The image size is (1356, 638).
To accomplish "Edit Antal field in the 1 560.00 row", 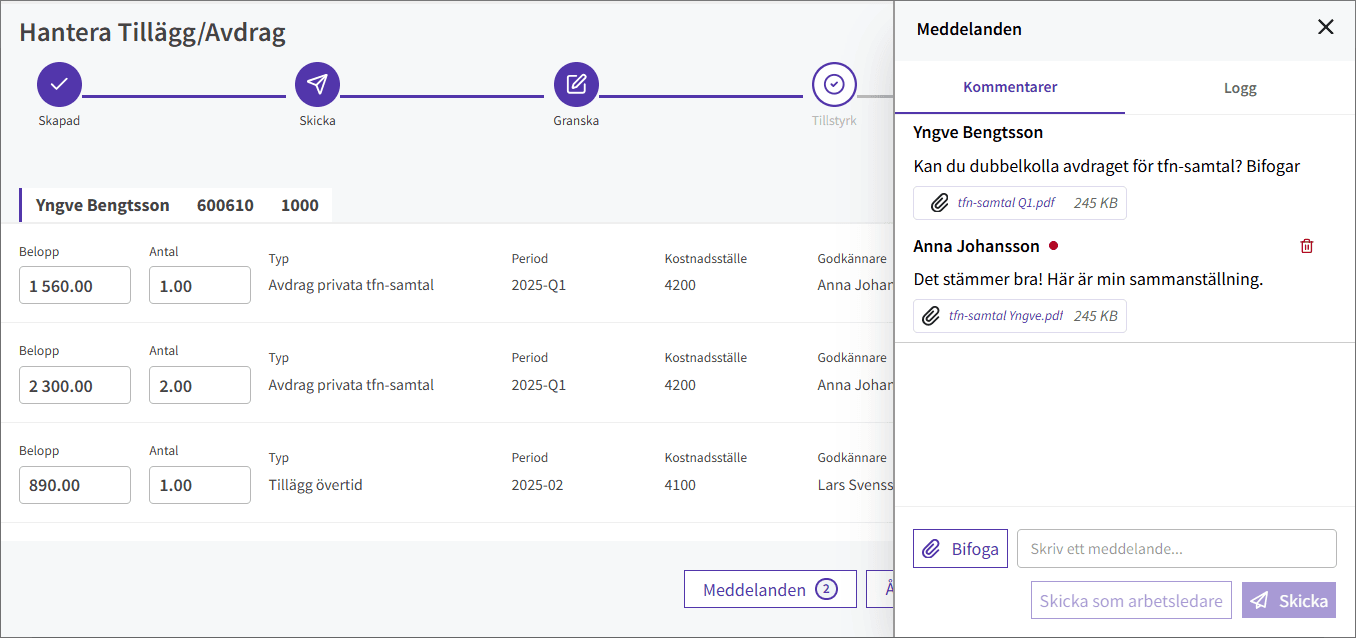I will (x=200, y=285).
